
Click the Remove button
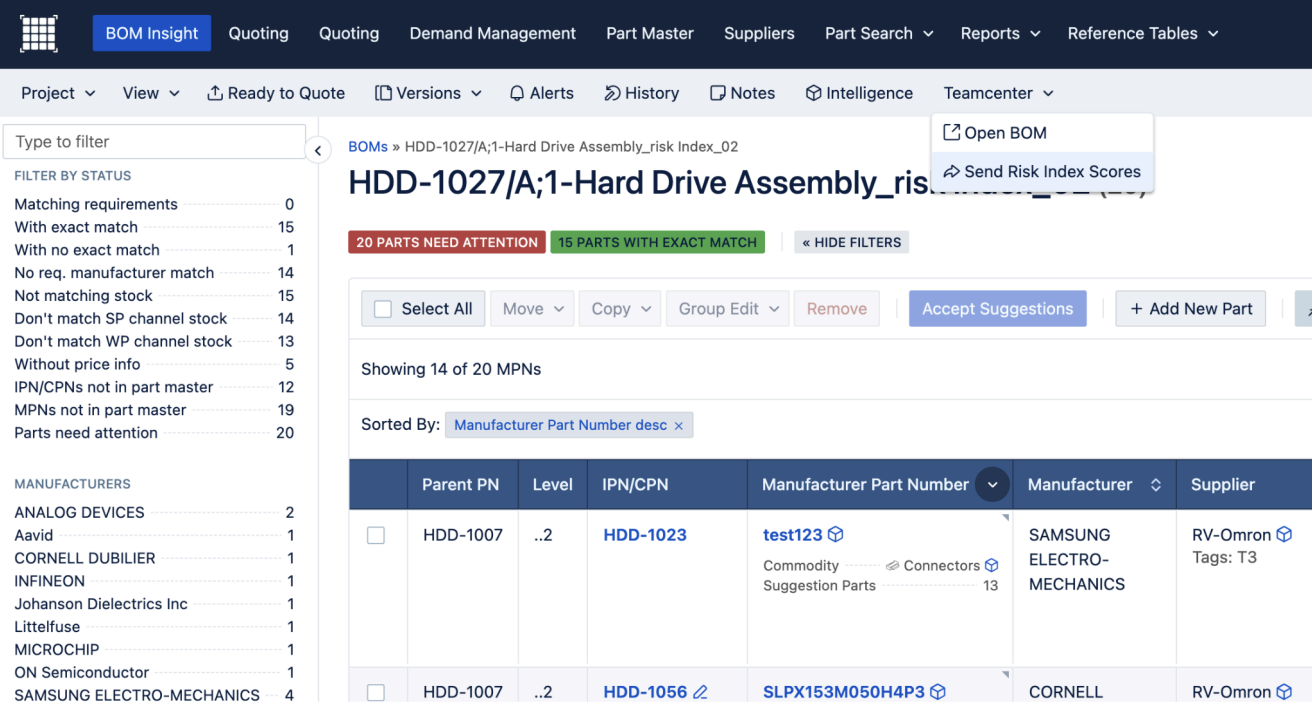(x=836, y=309)
